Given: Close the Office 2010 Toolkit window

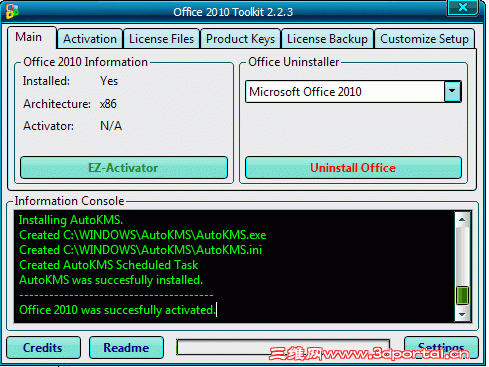Looking at the screenshot, I should tap(463, 7).
